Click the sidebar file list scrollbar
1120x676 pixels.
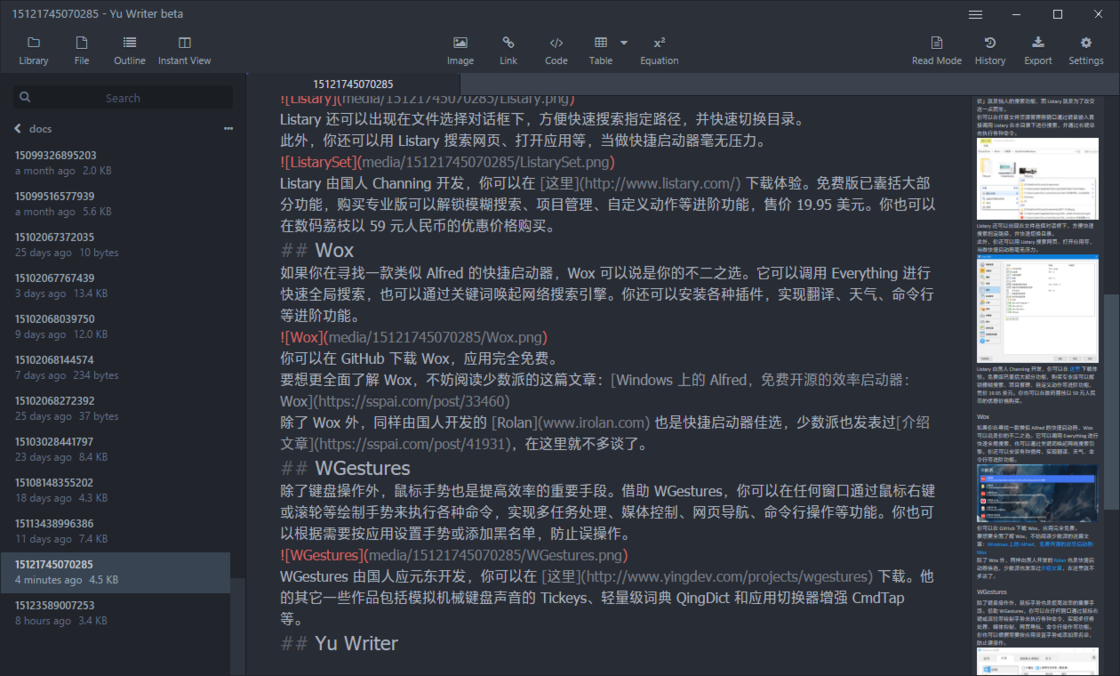(x=238, y=627)
